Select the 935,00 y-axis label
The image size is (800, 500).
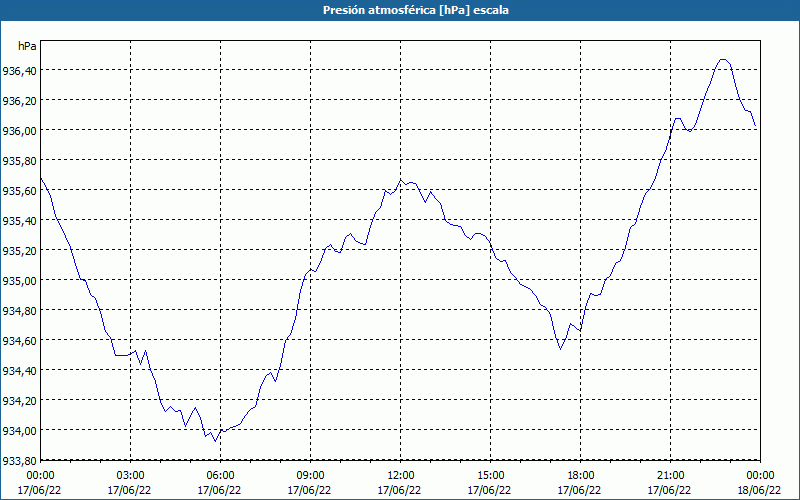tap(19, 281)
